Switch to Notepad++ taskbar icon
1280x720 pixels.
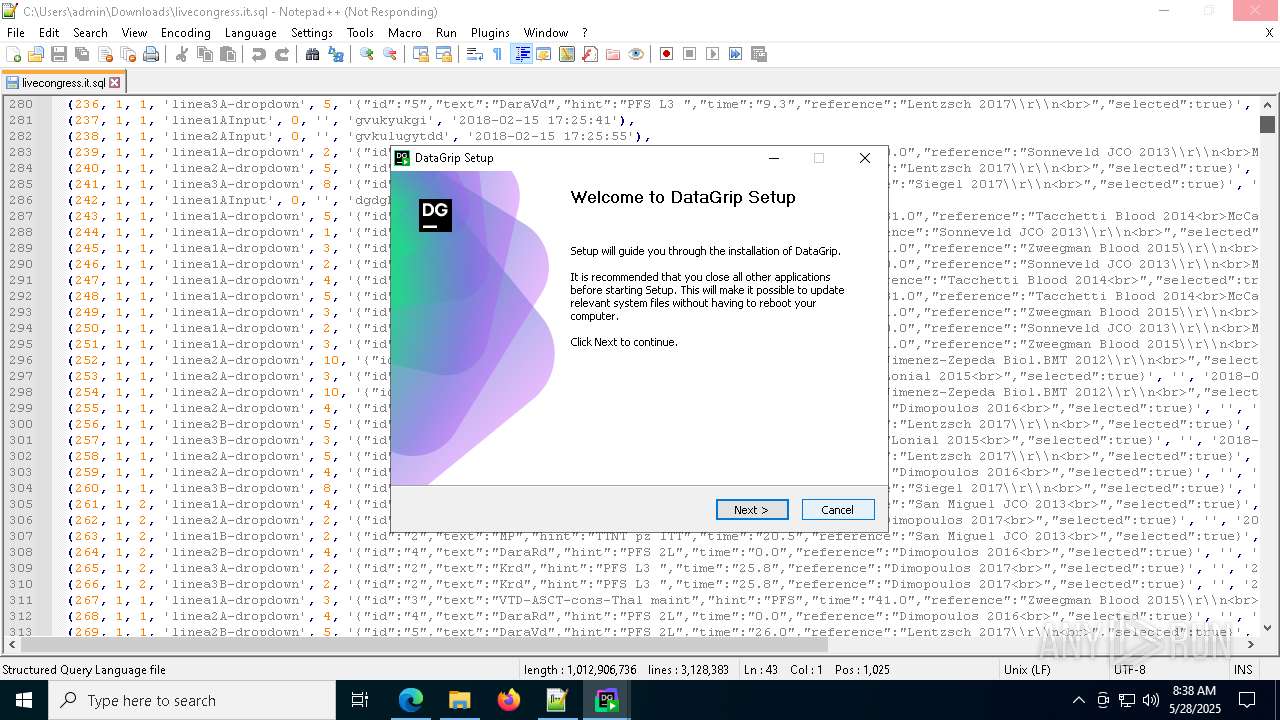point(557,700)
